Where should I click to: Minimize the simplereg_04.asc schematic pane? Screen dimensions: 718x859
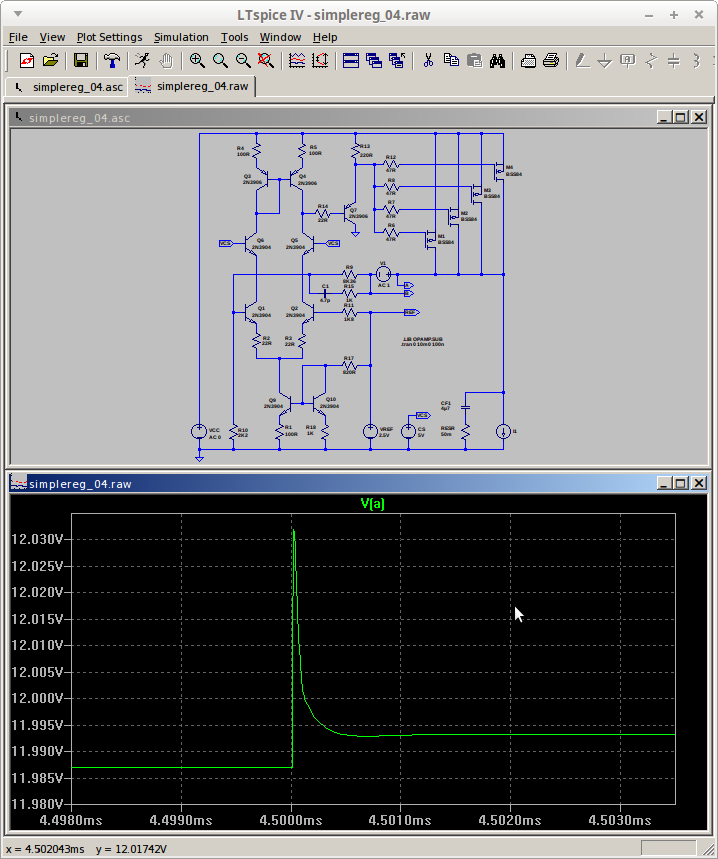click(664, 117)
